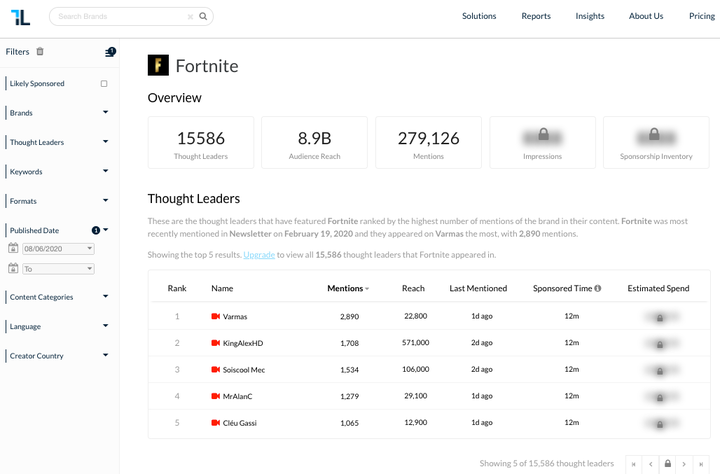Screen dimensions: 720x474
Task: Open the About Us menu
Action: [646, 16]
